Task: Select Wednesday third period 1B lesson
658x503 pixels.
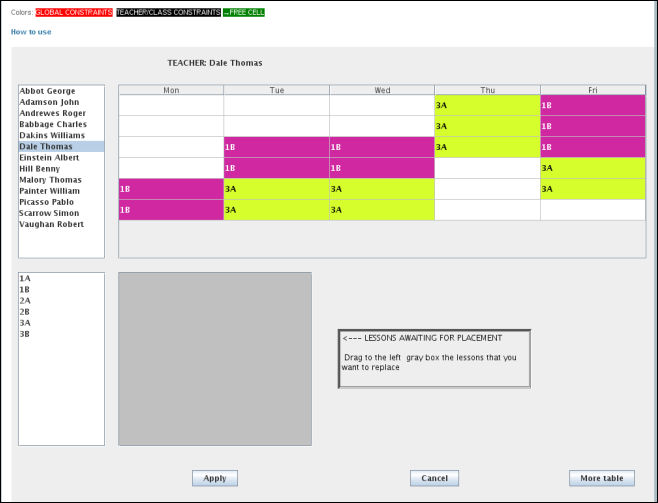Action: click(382, 147)
